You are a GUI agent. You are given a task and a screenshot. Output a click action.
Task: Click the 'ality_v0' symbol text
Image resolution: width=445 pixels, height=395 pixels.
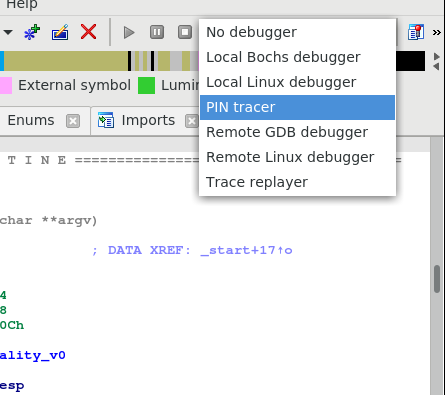pyautogui.click(x=33, y=355)
